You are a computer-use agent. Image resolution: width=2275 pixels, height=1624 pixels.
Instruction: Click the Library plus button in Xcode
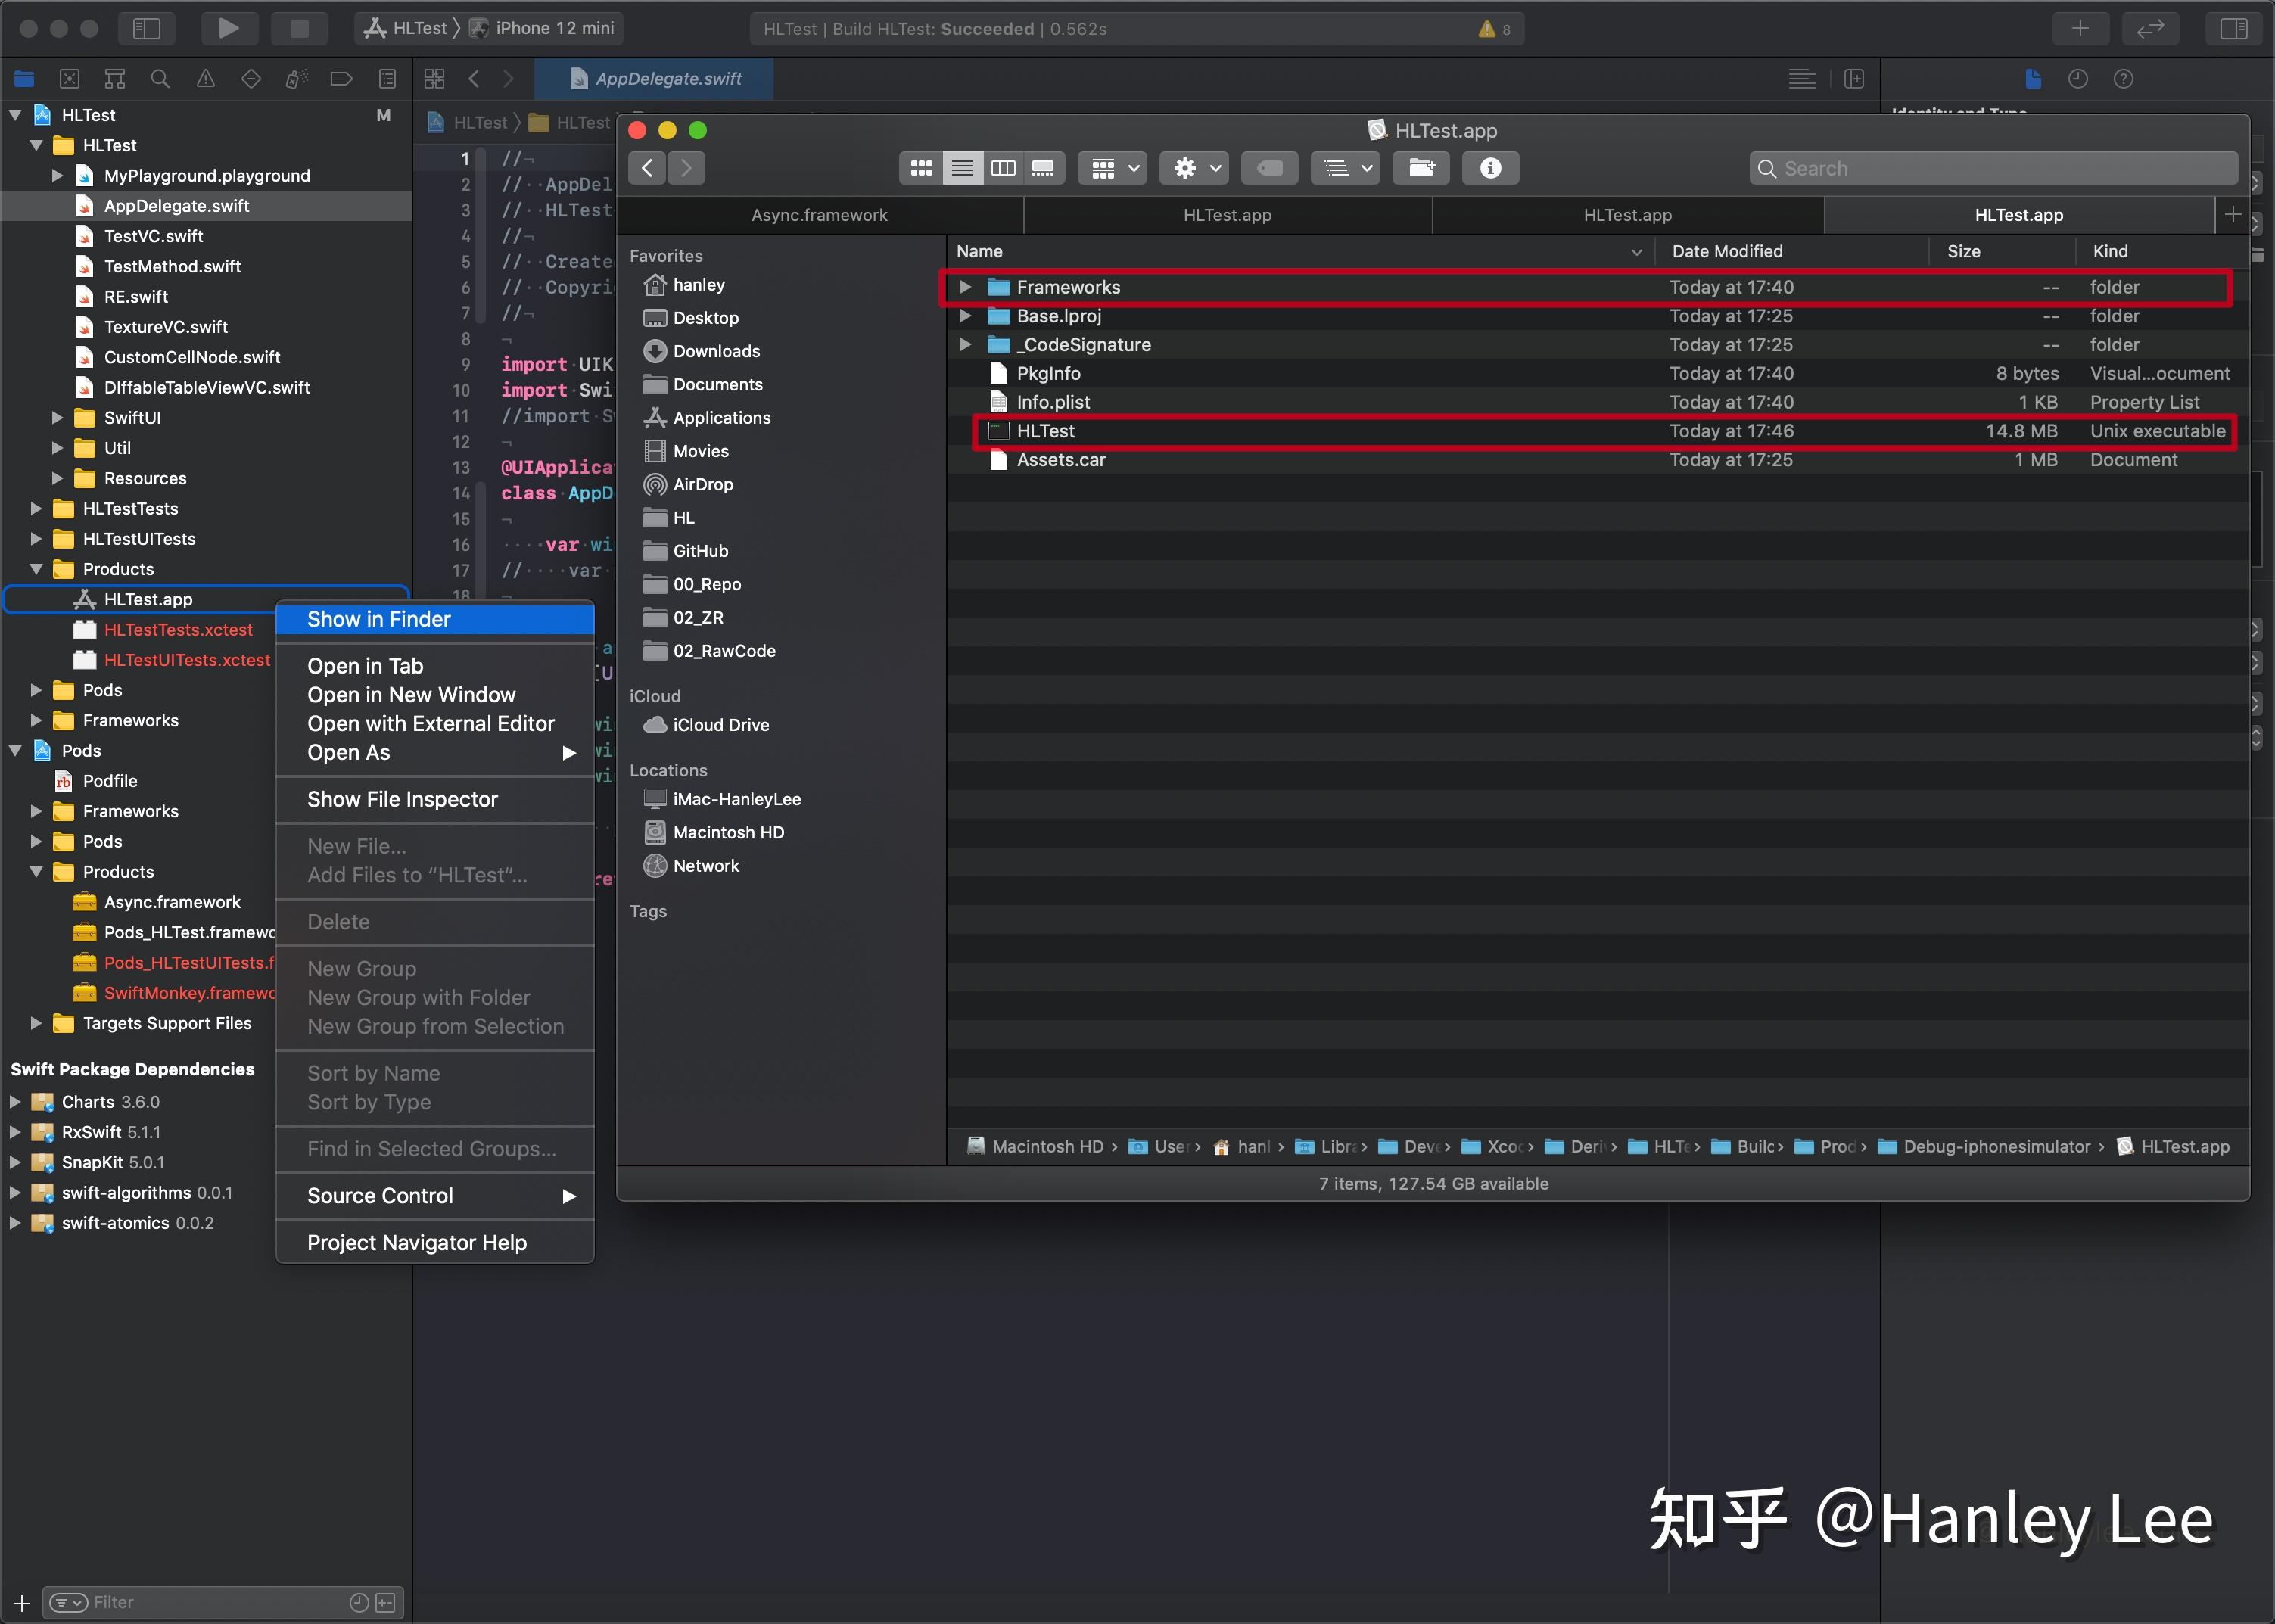point(2080,28)
